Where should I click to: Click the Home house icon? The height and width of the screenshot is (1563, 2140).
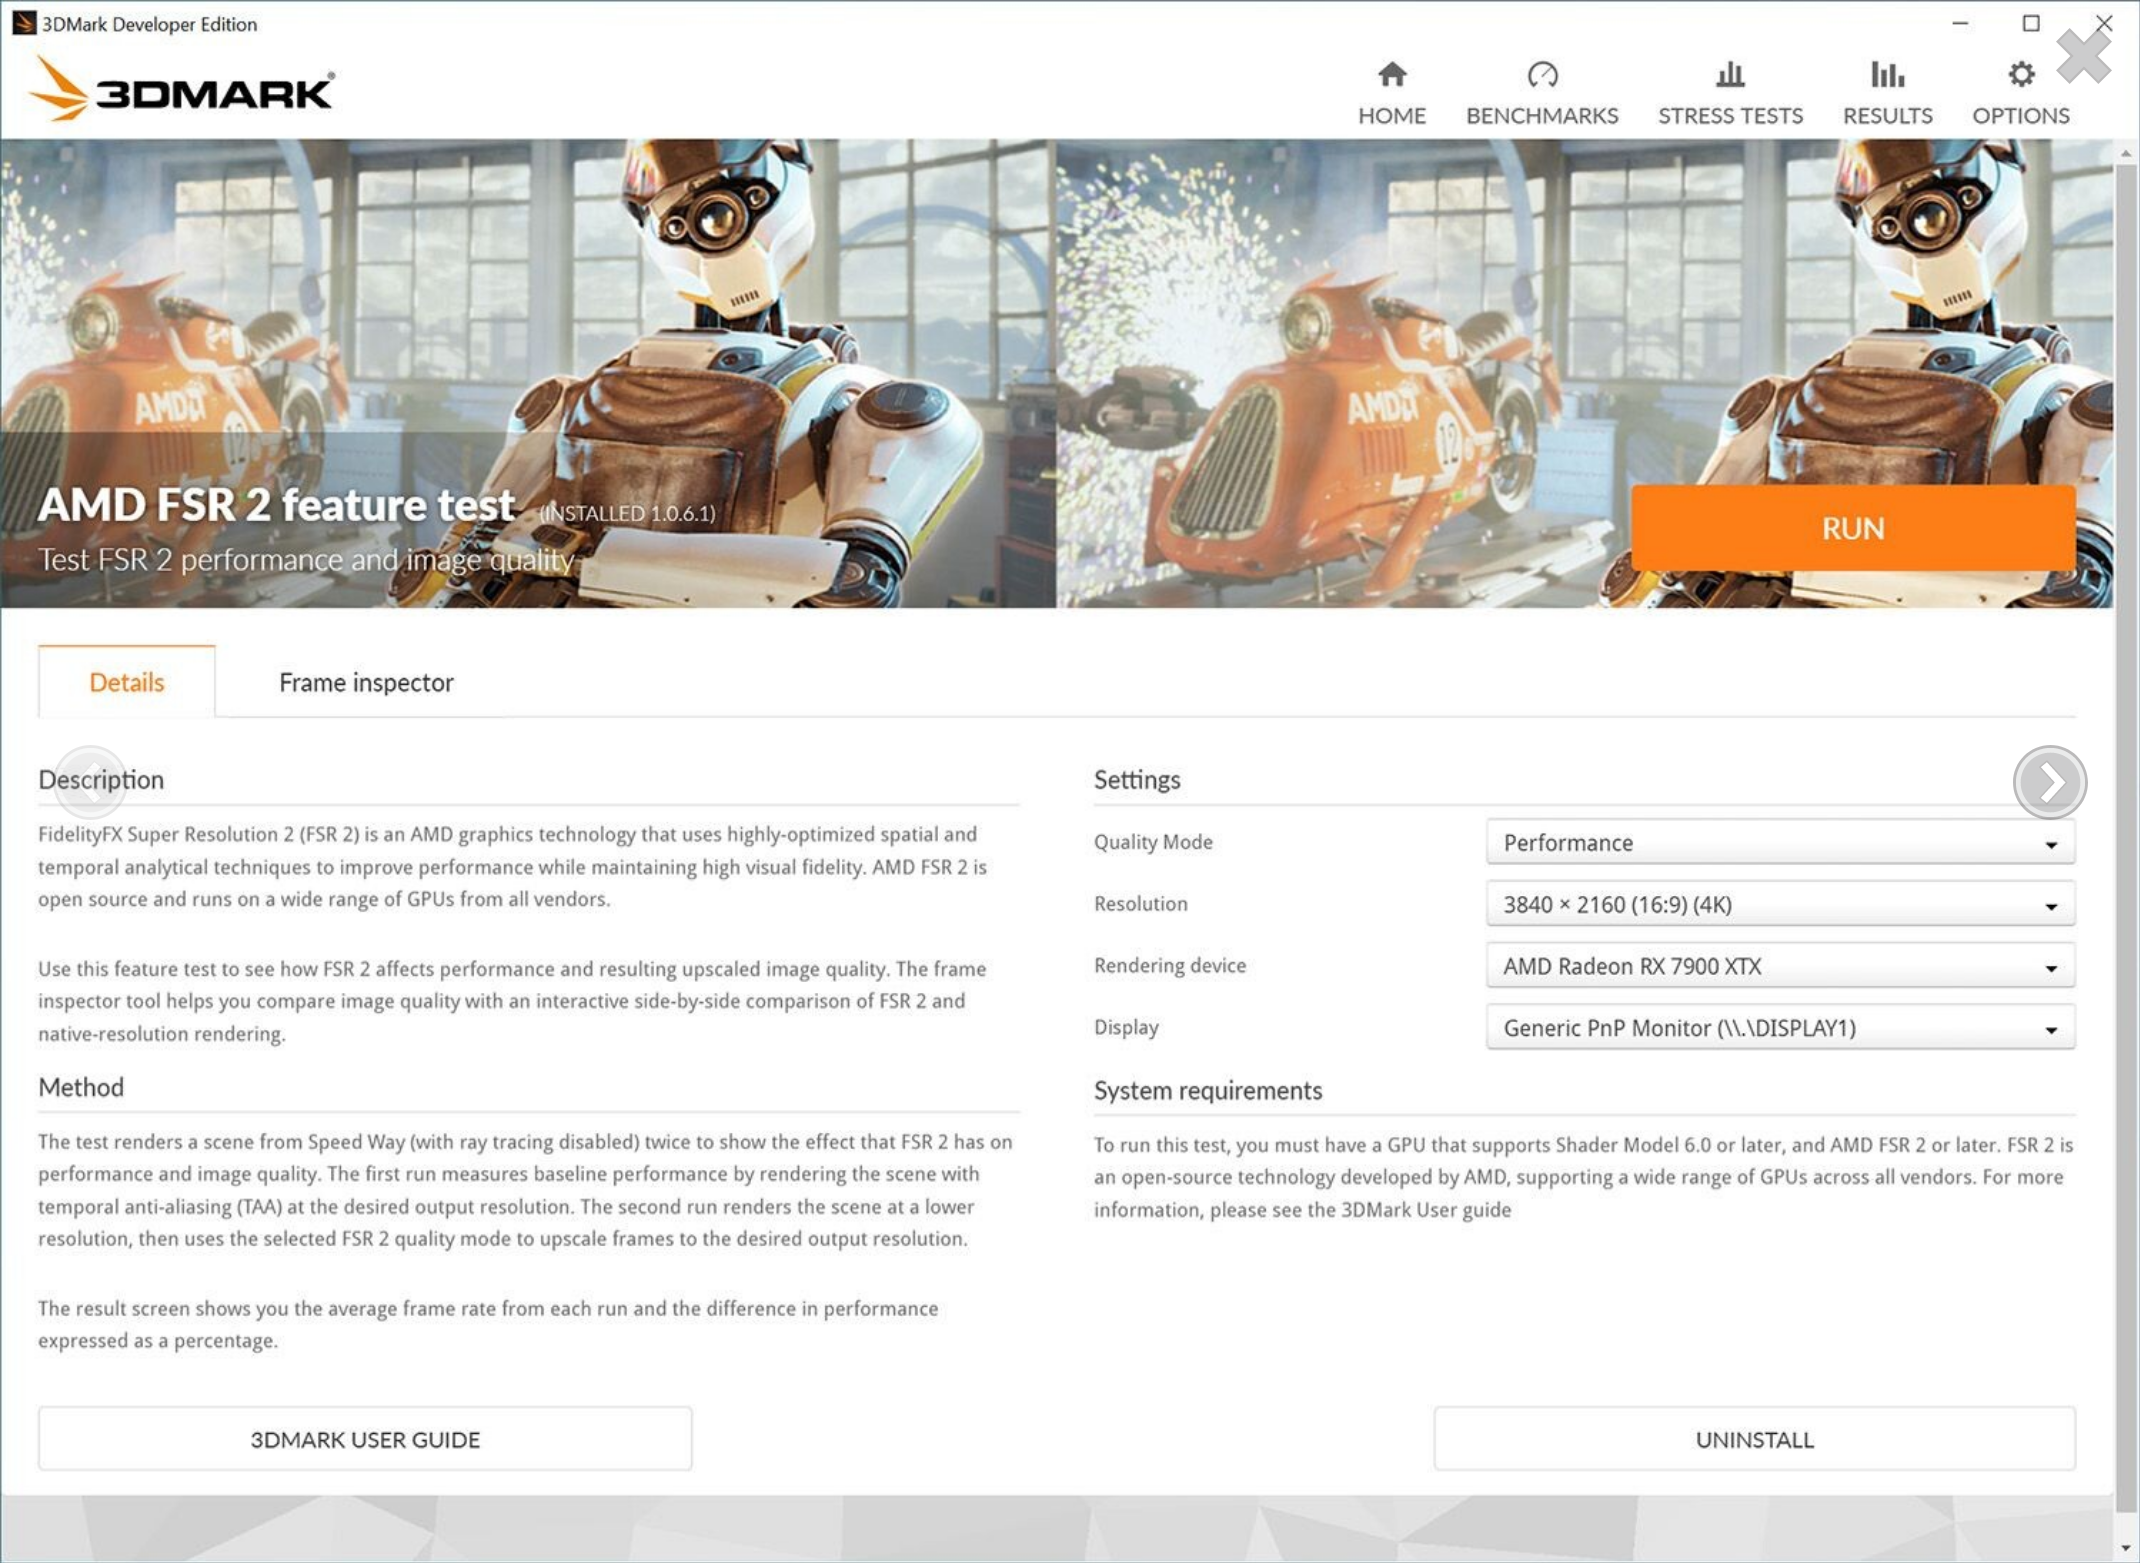1391,75
